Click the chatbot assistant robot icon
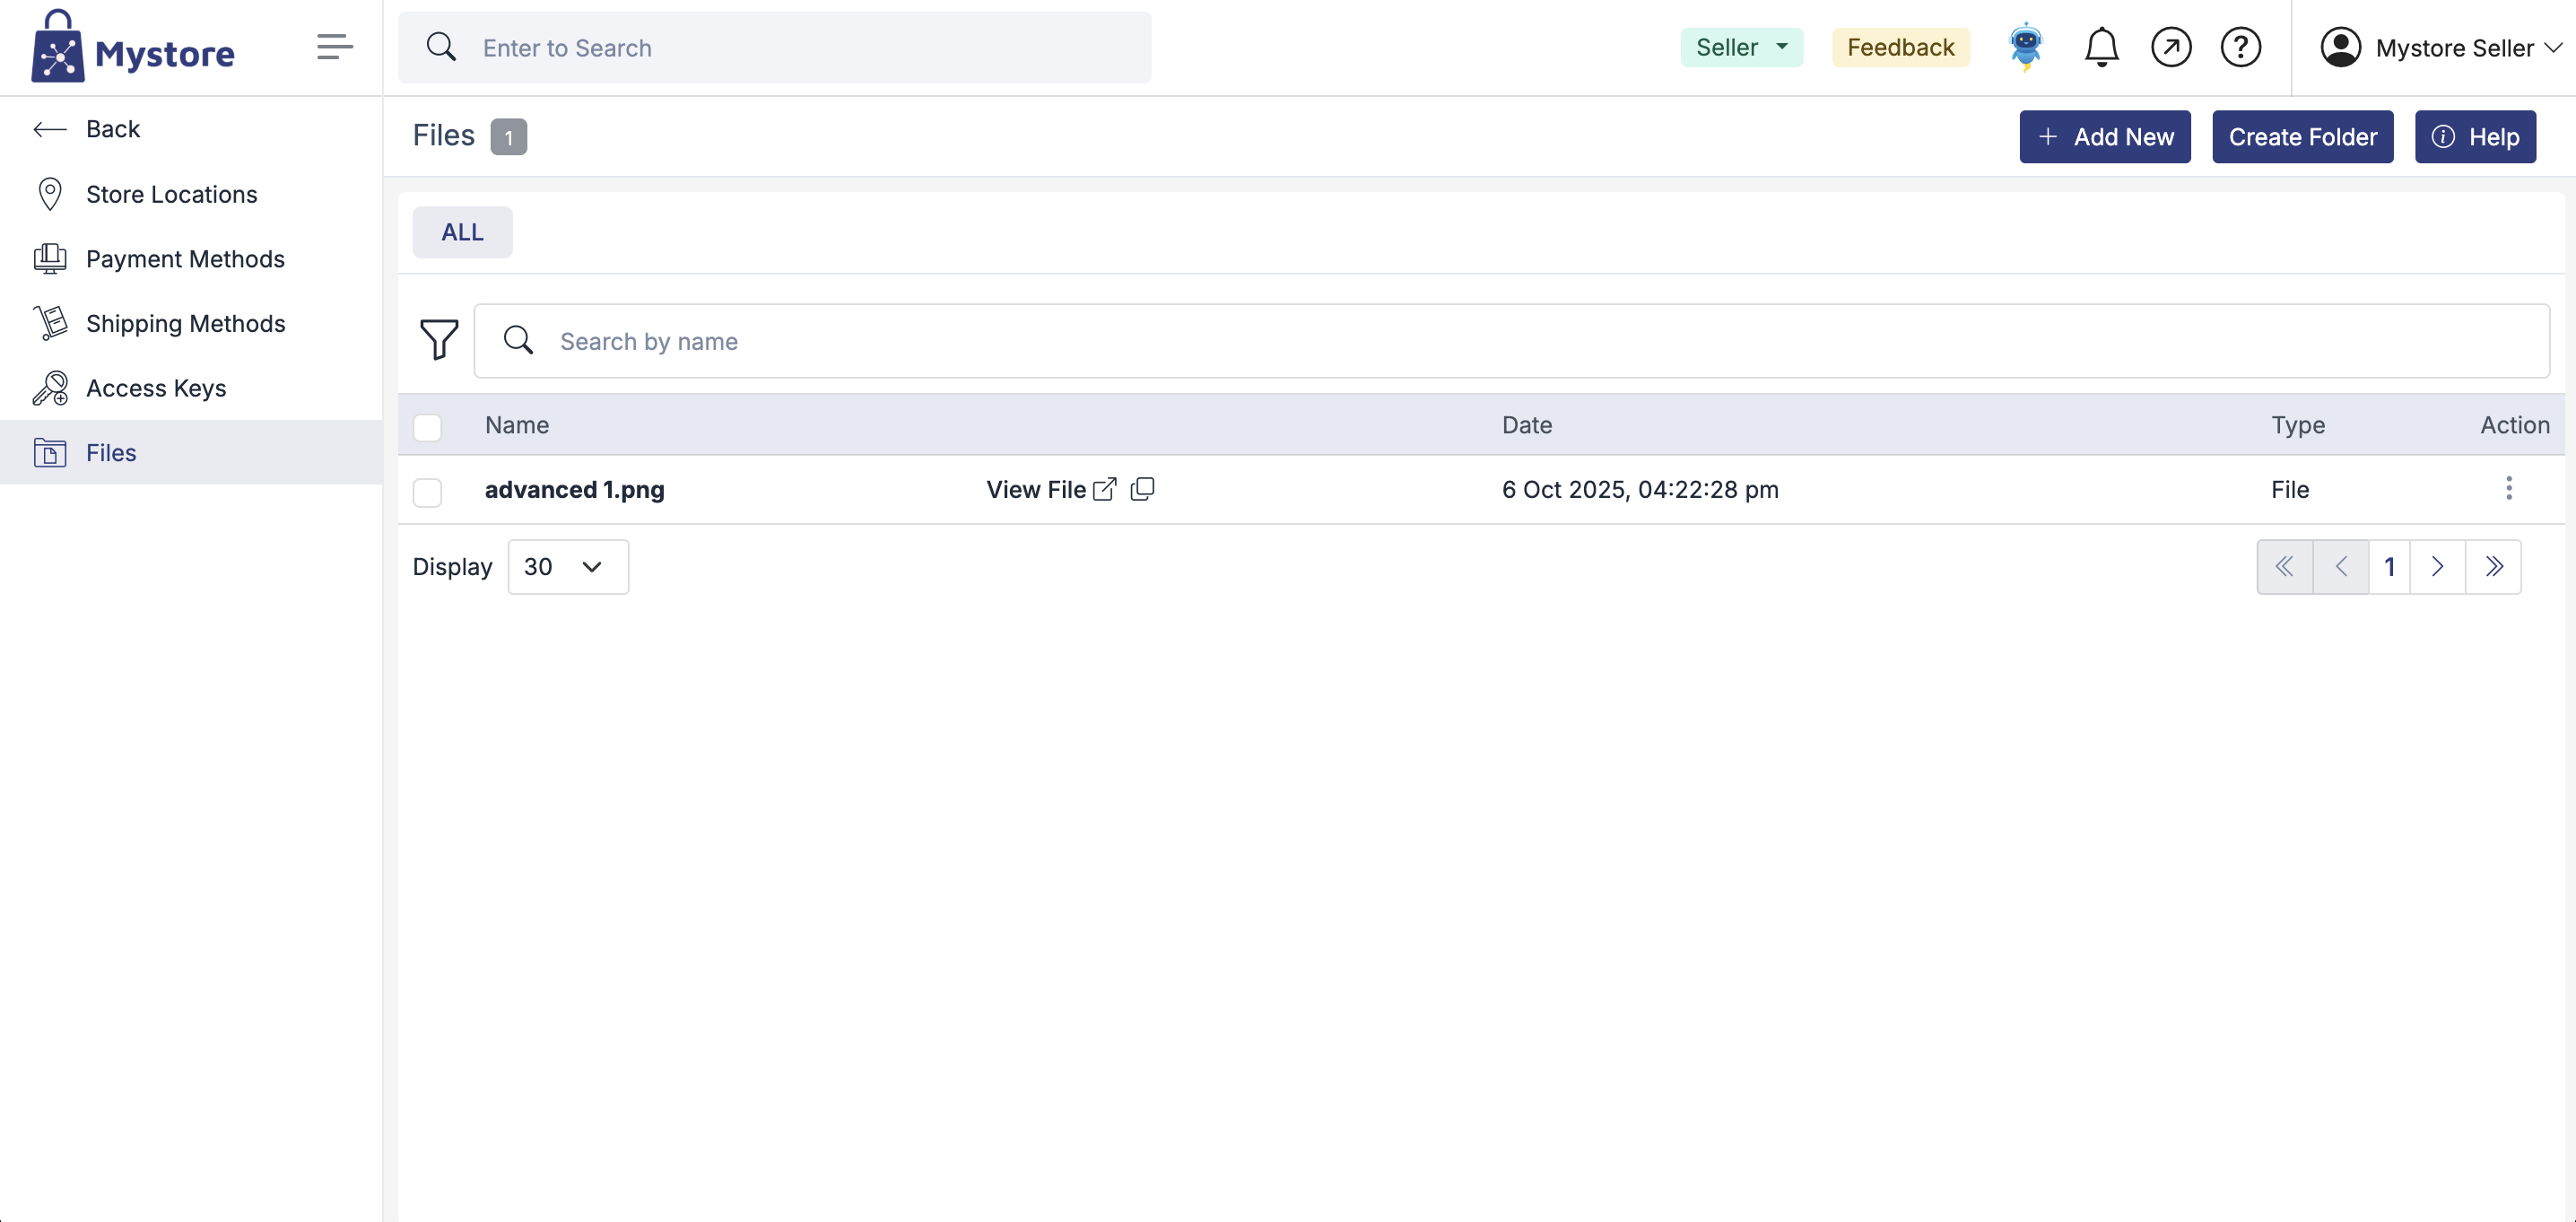The width and height of the screenshot is (2576, 1222). coord(2025,47)
